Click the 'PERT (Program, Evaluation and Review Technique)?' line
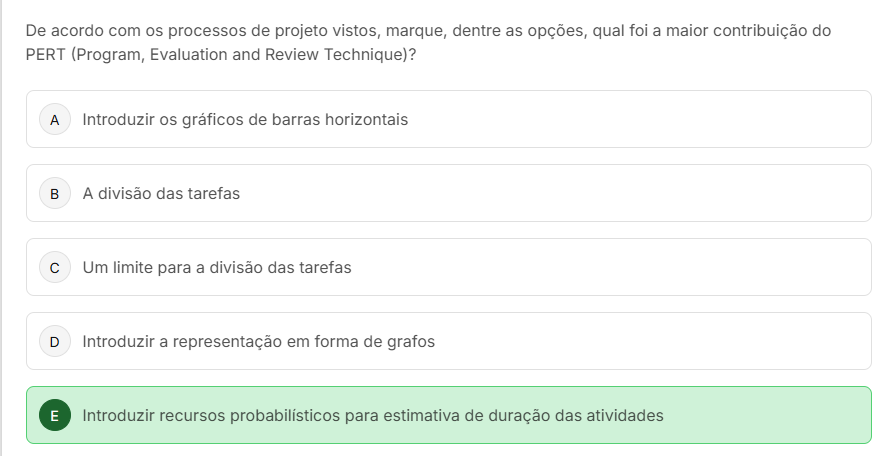 (x=221, y=55)
